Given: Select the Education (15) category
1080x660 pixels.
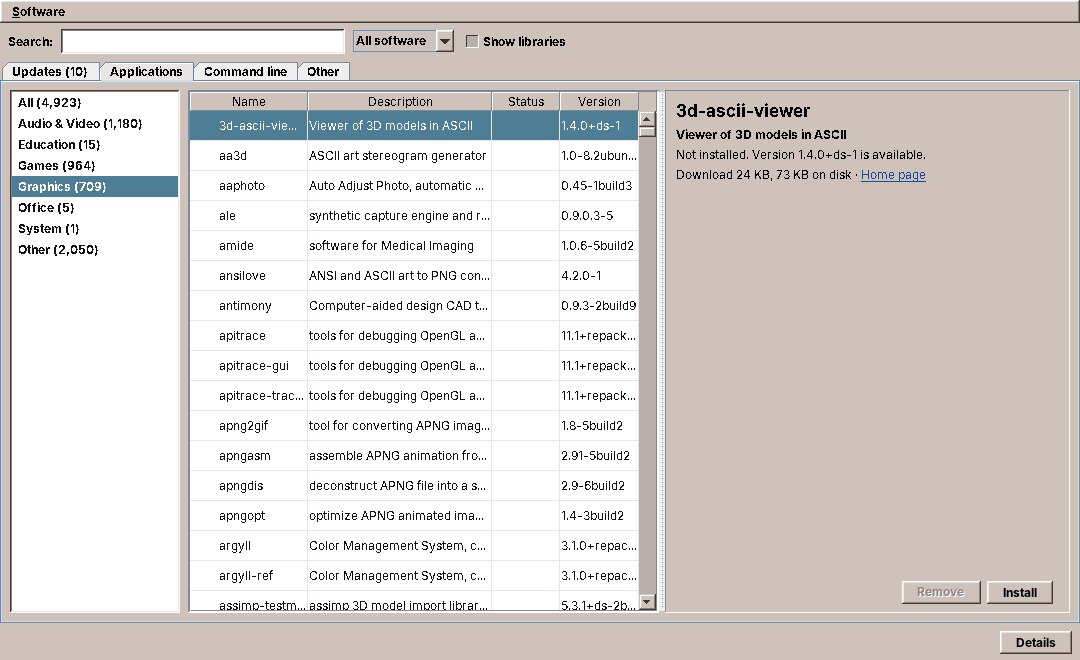Looking at the screenshot, I should pyautogui.click(x=94, y=145).
